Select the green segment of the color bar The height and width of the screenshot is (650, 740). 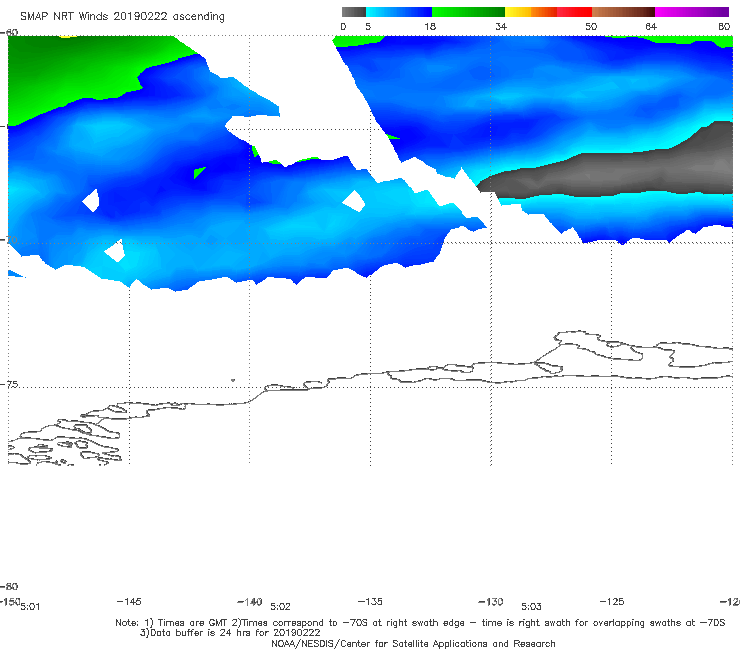tap(468, 12)
